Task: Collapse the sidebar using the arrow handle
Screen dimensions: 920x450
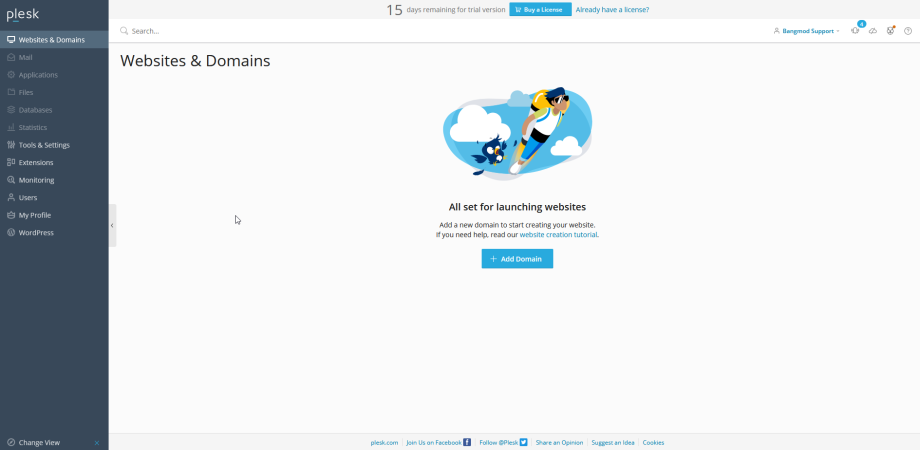Action: pos(112,225)
